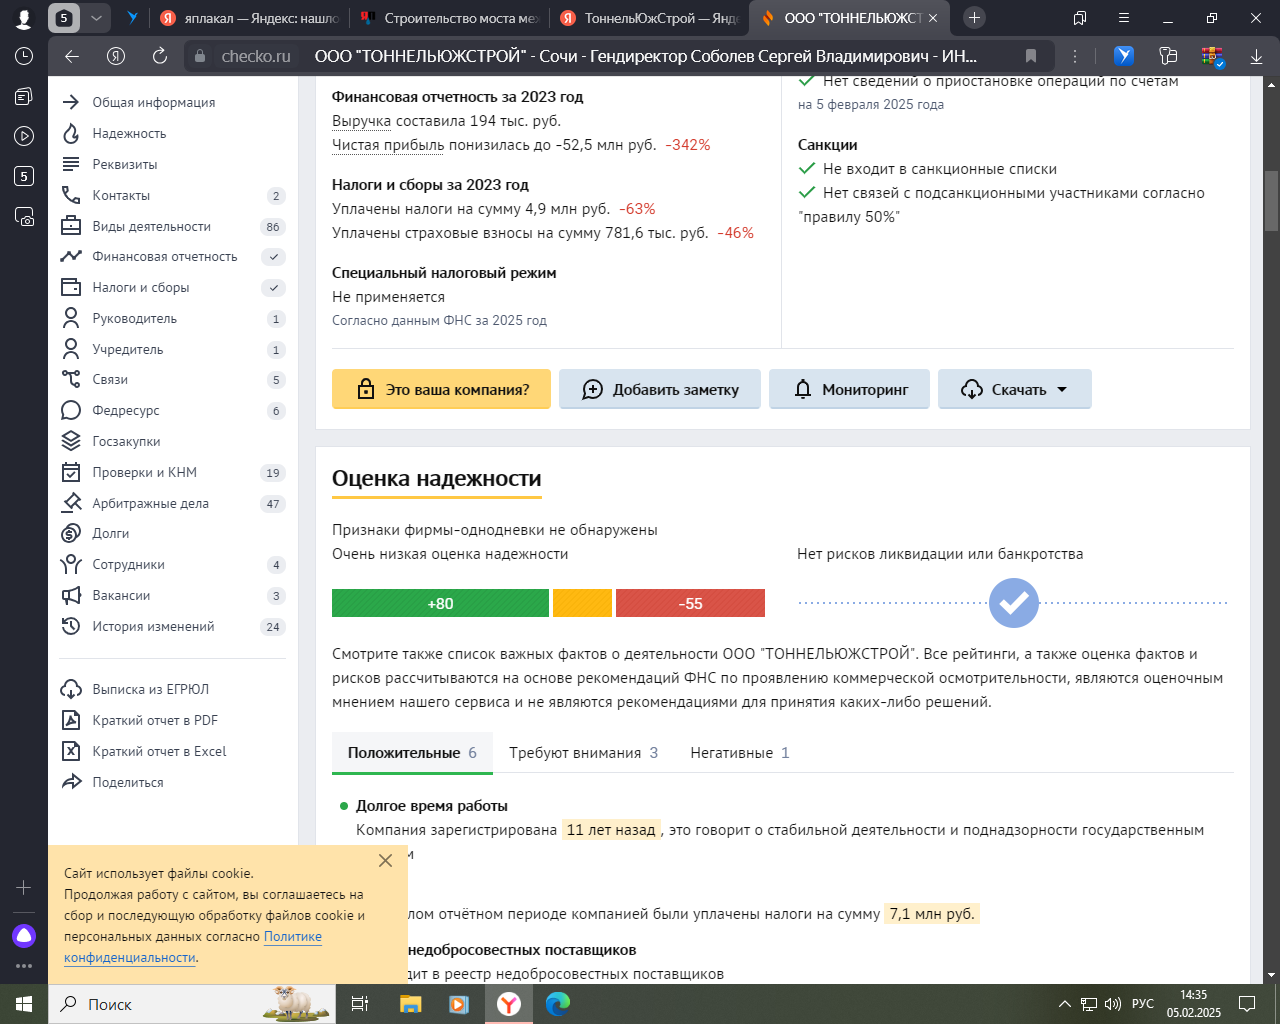The width and height of the screenshot is (1280, 1024).
Task: Click the lock icon in the address bar
Action: [x=200, y=56]
